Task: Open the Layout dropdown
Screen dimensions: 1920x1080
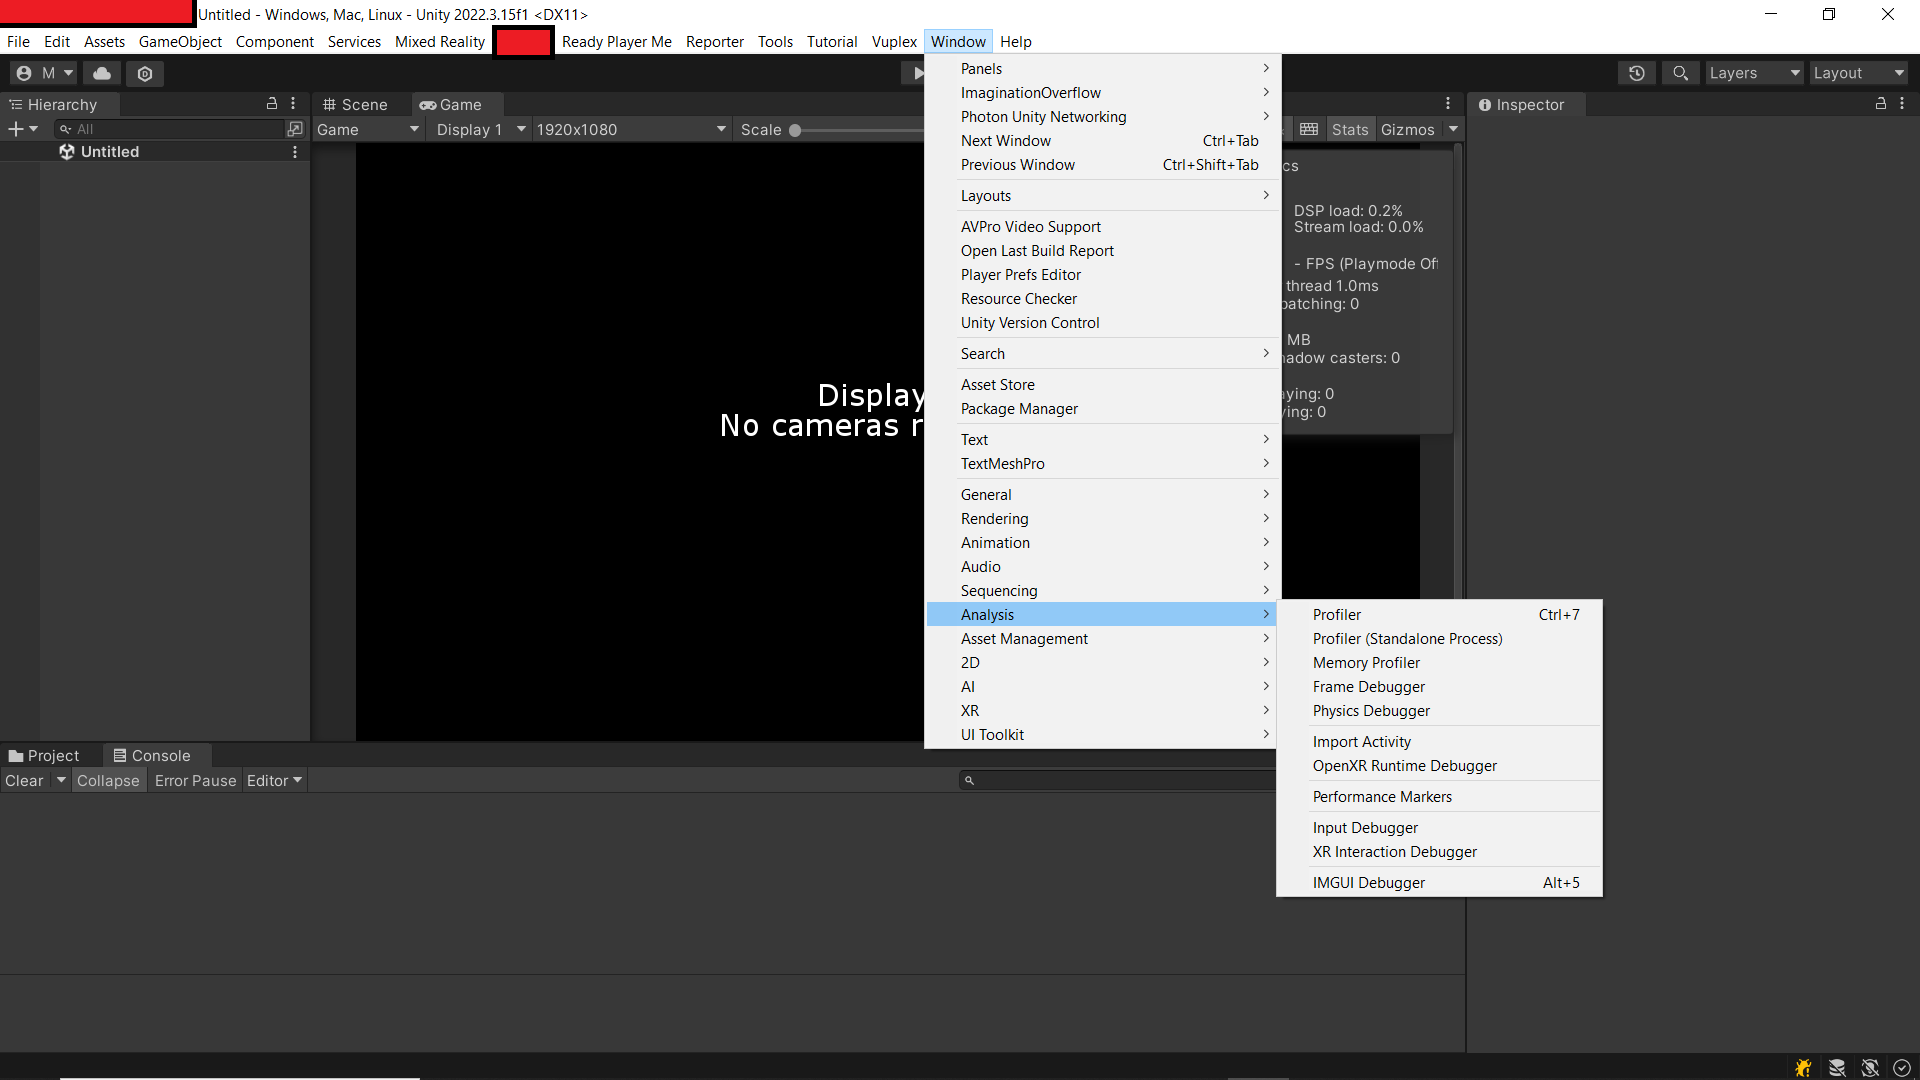Action: click(1858, 73)
